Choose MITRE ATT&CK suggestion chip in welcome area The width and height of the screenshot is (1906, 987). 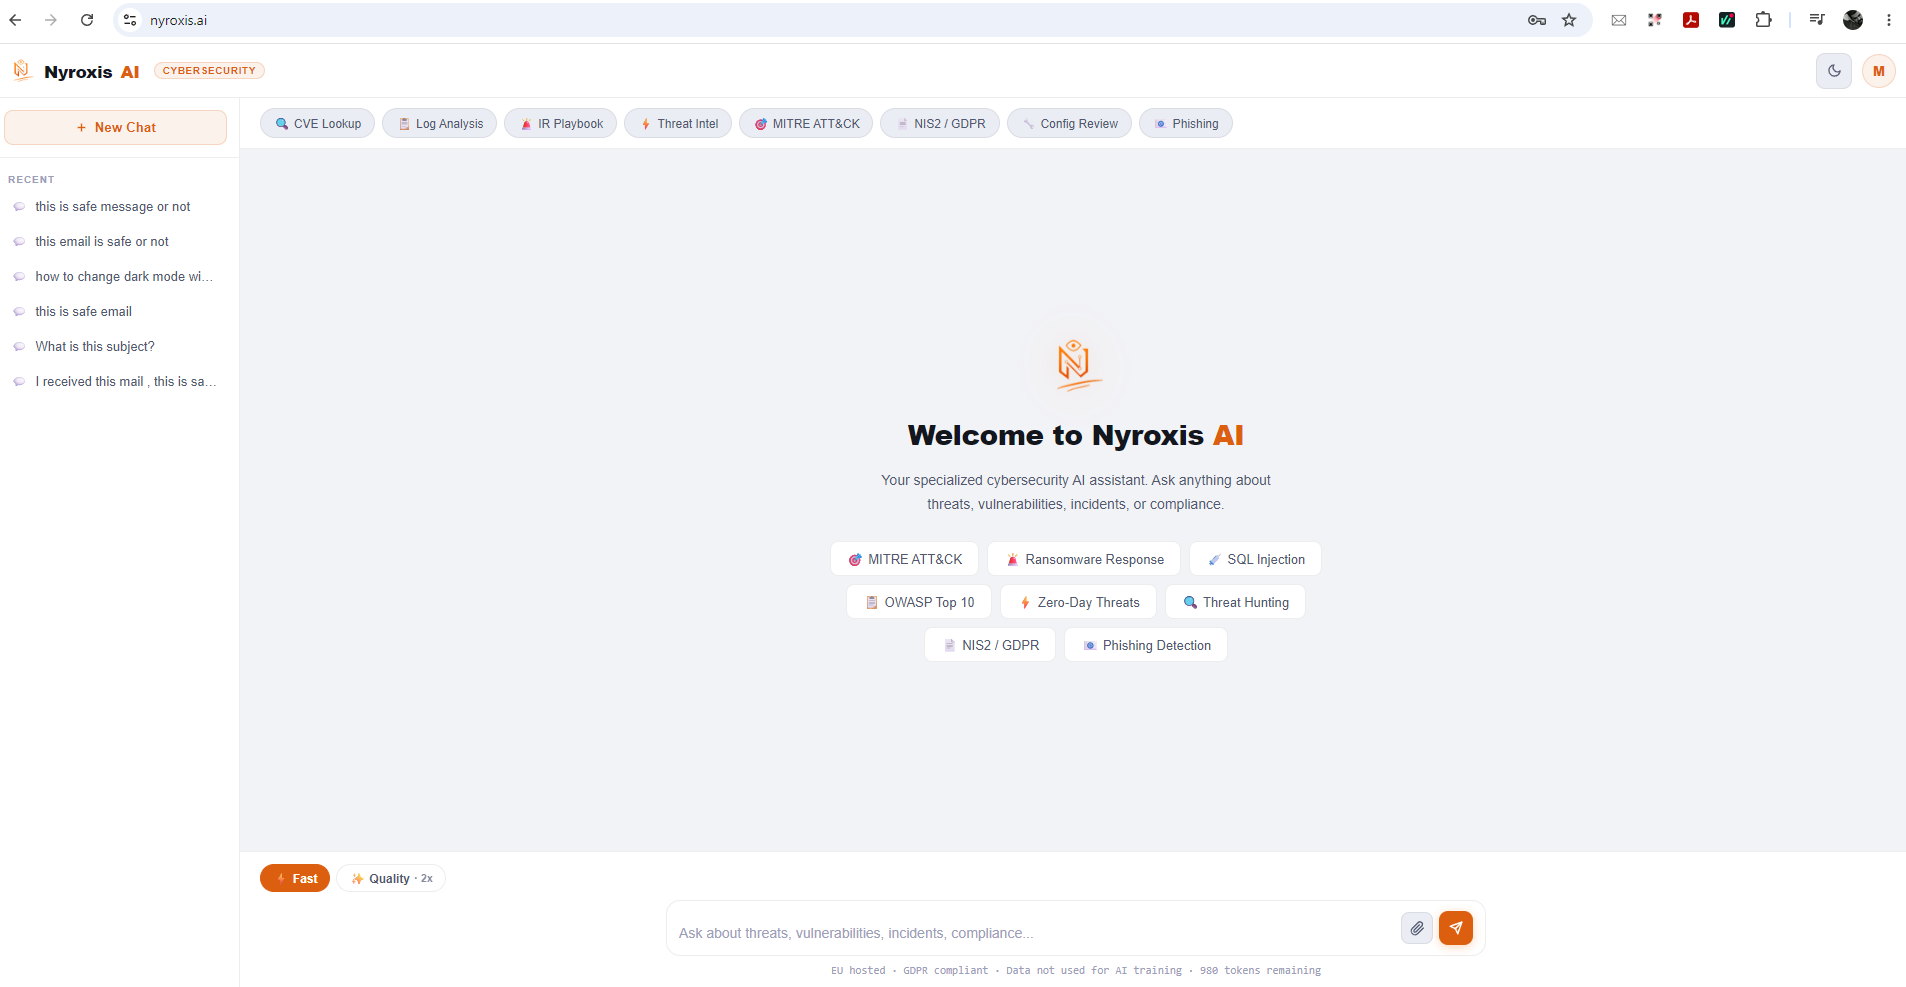[904, 559]
